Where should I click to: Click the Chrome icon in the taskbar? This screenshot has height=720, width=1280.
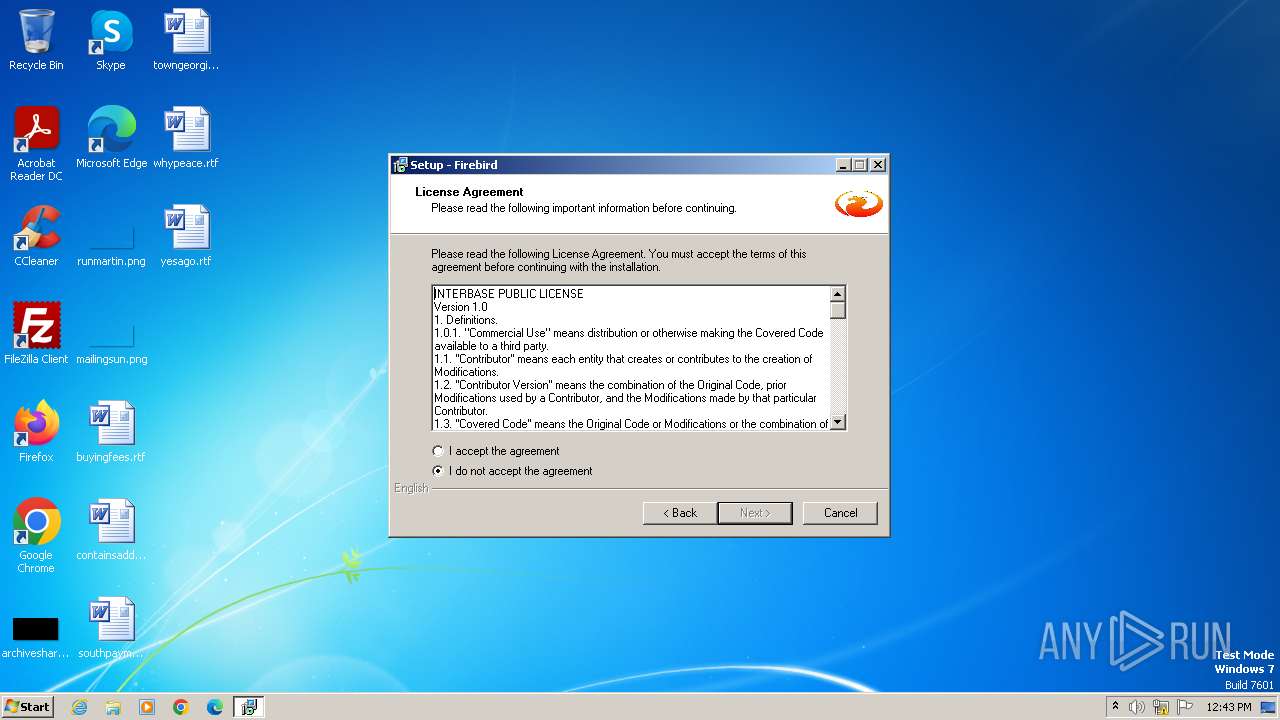tap(181, 707)
